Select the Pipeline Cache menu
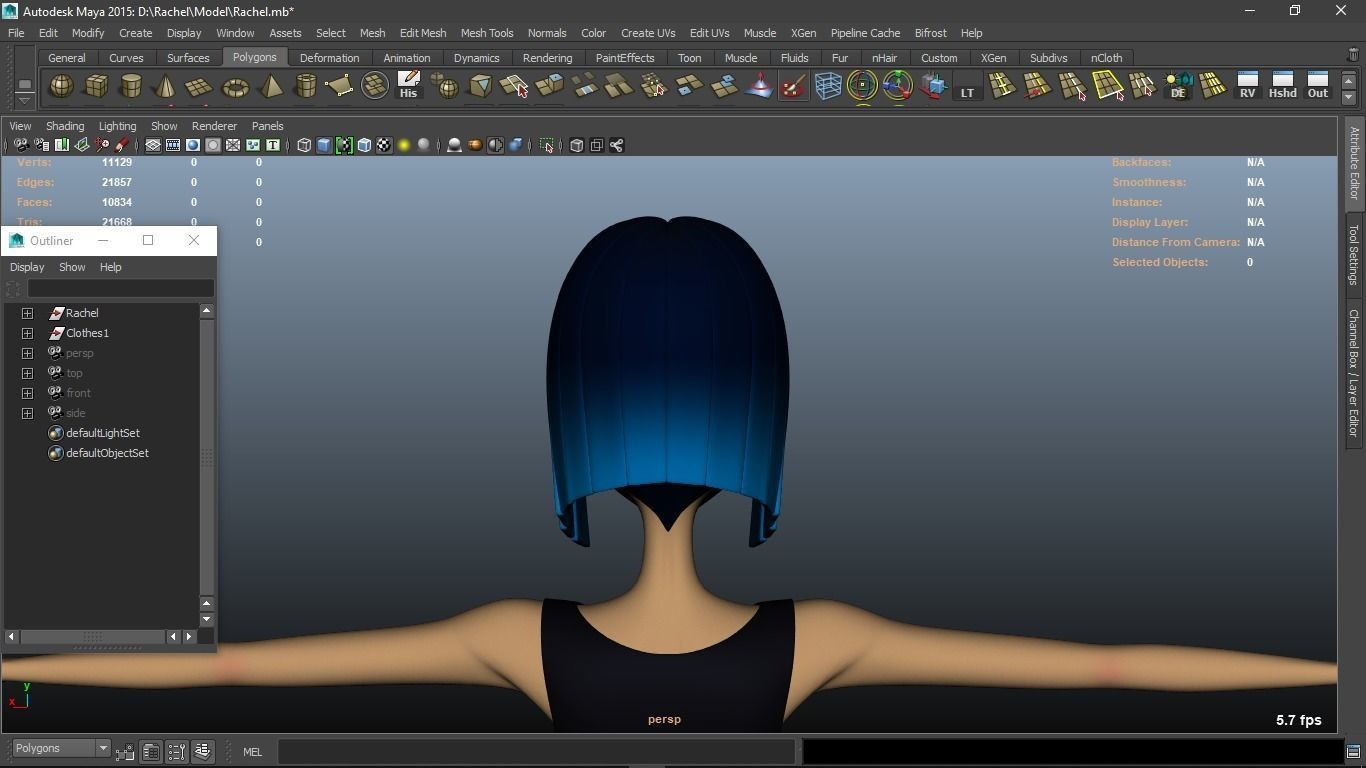The image size is (1366, 768). [865, 33]
